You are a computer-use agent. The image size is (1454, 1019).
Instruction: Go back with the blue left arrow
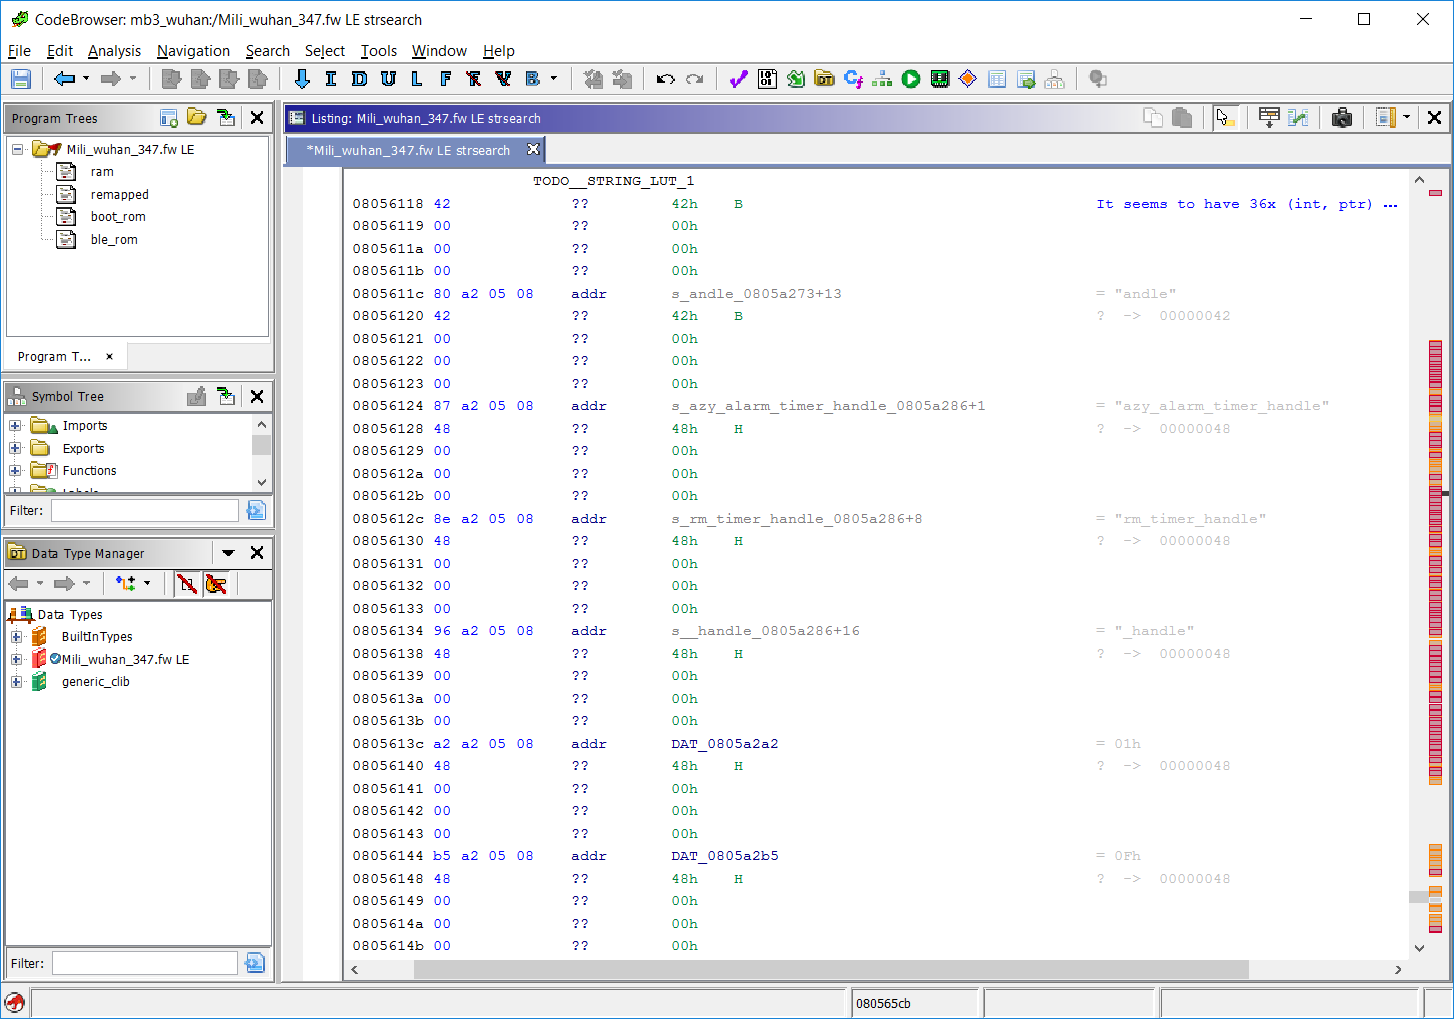point(65,79)
